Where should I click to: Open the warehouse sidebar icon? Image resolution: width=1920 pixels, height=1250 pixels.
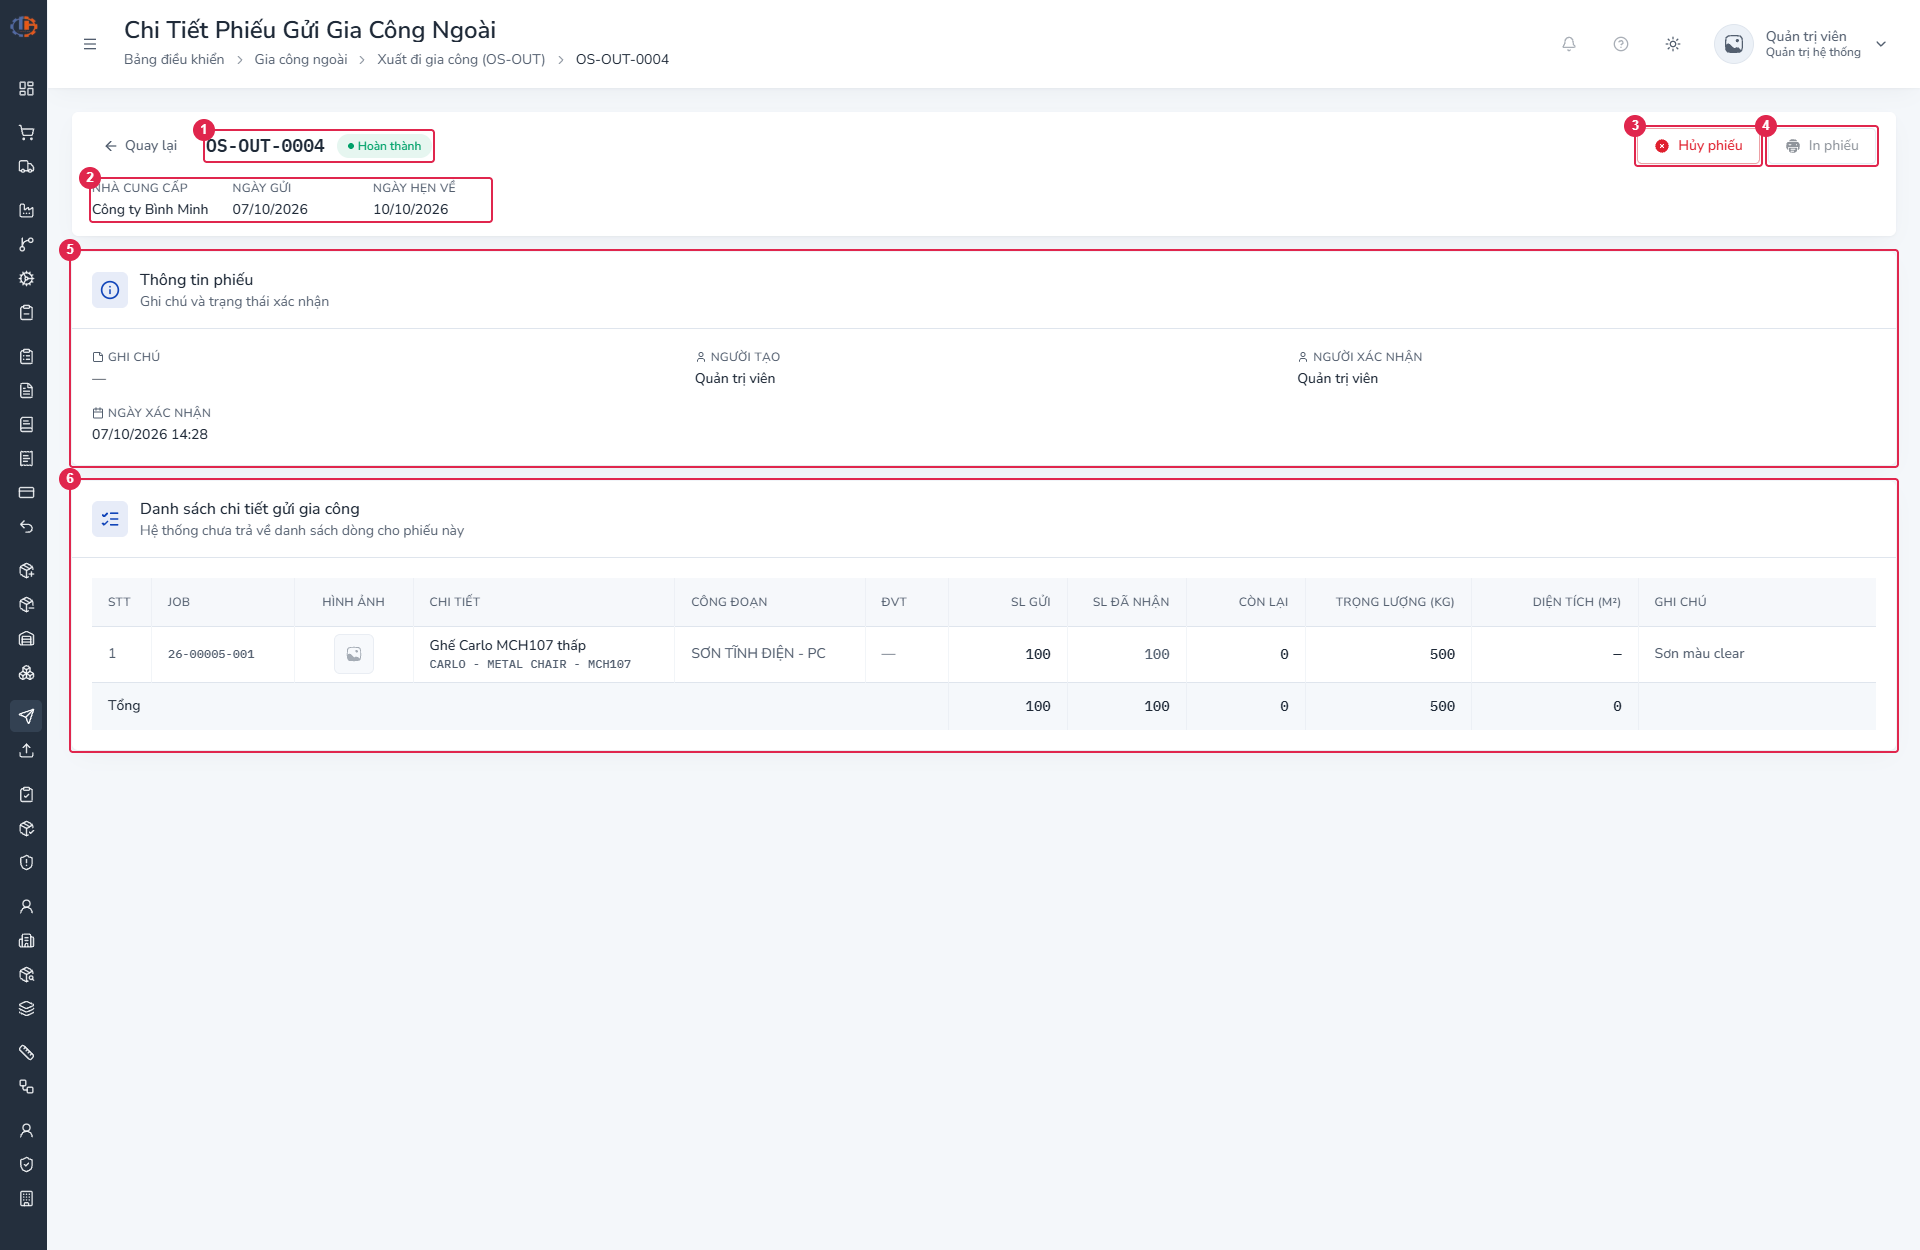coord(26,639)
